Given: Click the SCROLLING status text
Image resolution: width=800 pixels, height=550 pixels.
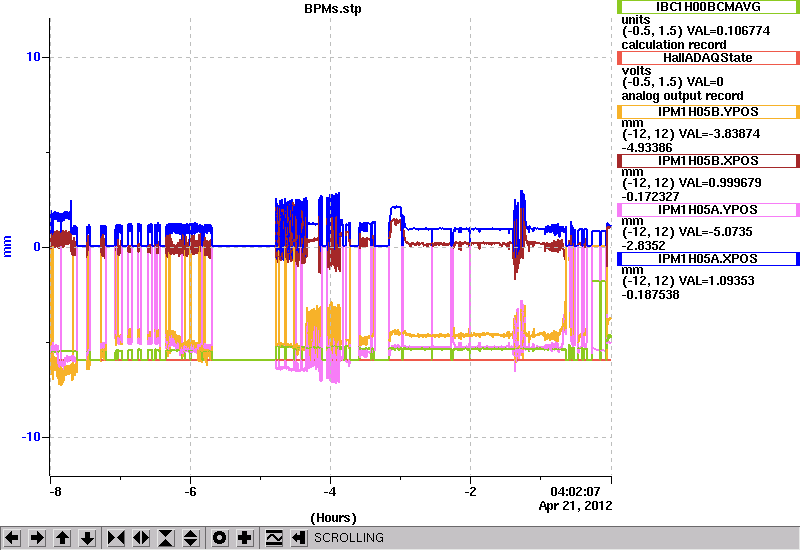Looking at the screenshot, I should (349, 538).
